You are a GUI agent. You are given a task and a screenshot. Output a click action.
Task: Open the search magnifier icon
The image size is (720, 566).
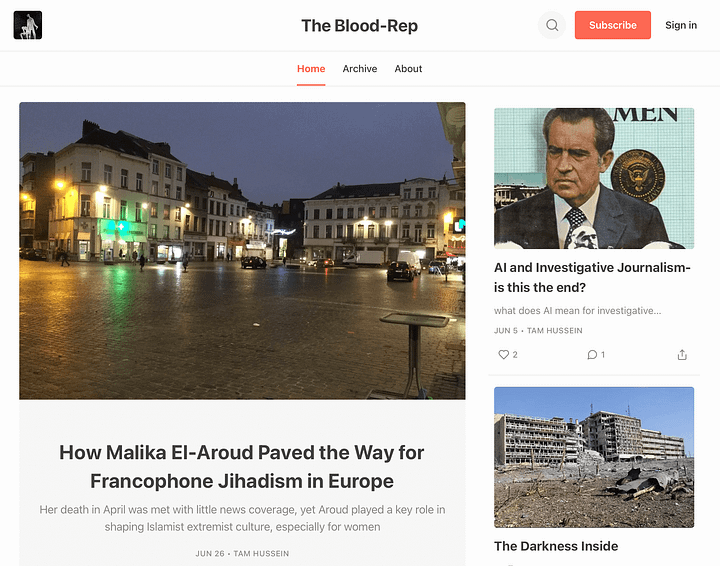coord(552,25)
